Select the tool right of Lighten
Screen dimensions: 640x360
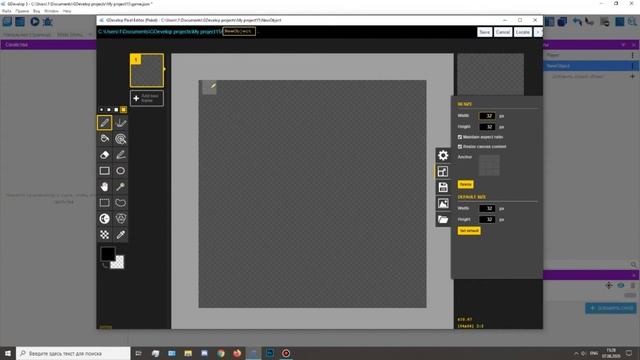point(120,218)
